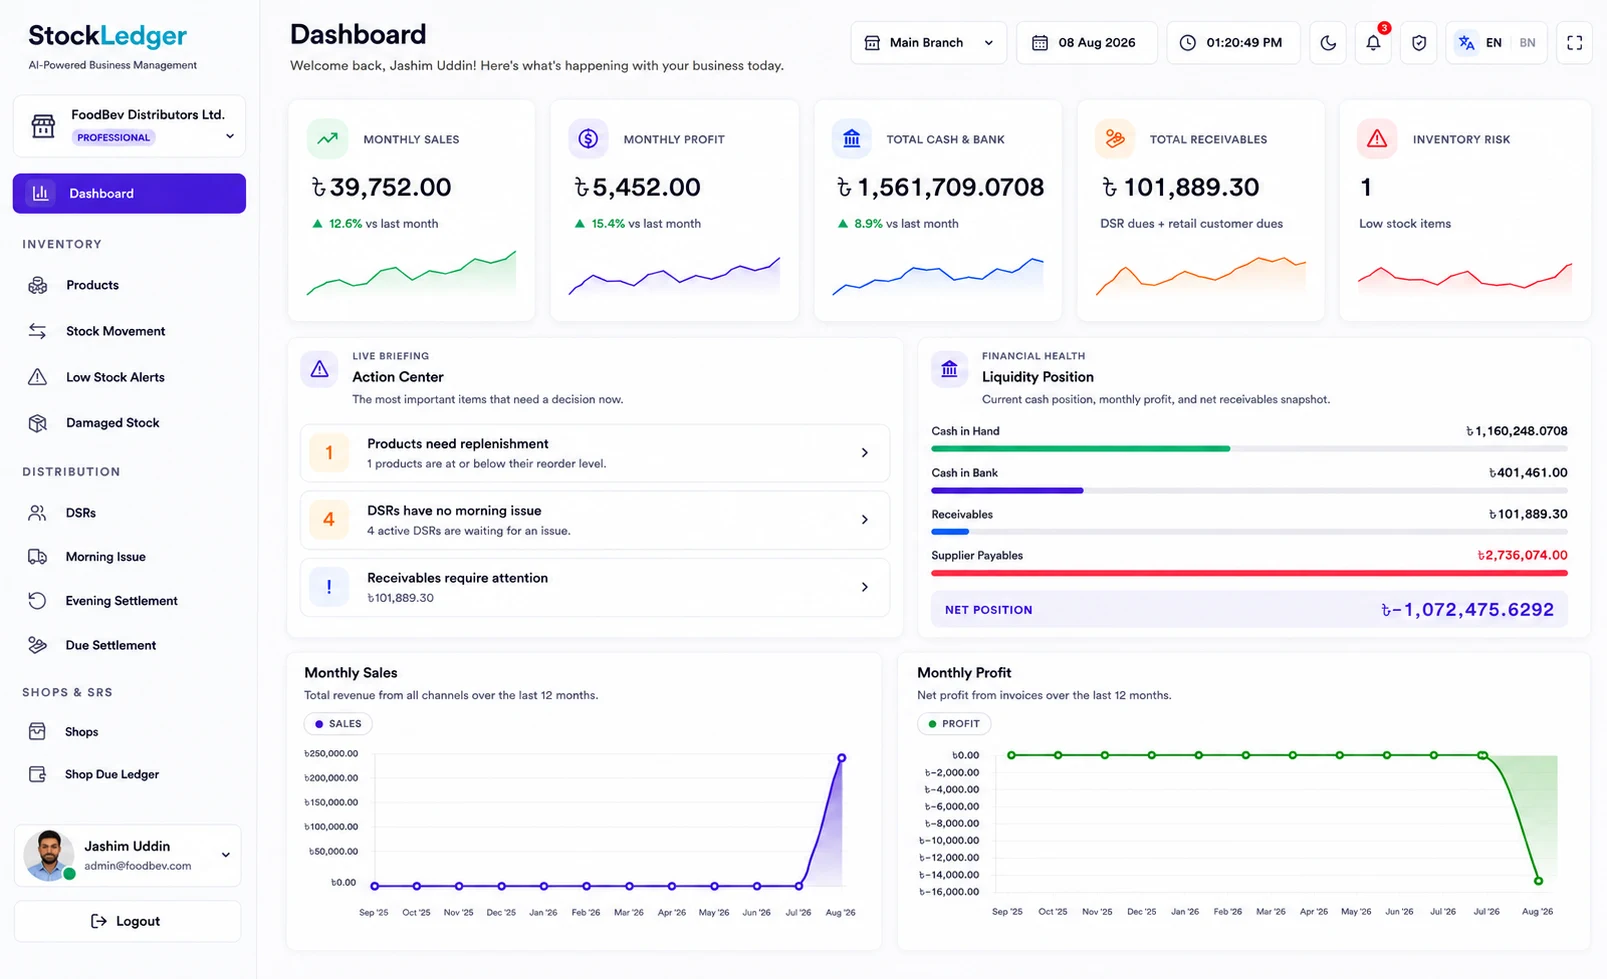
Task: Click the Inventory Risk low stock card
Action: (x=1465, y=210)
